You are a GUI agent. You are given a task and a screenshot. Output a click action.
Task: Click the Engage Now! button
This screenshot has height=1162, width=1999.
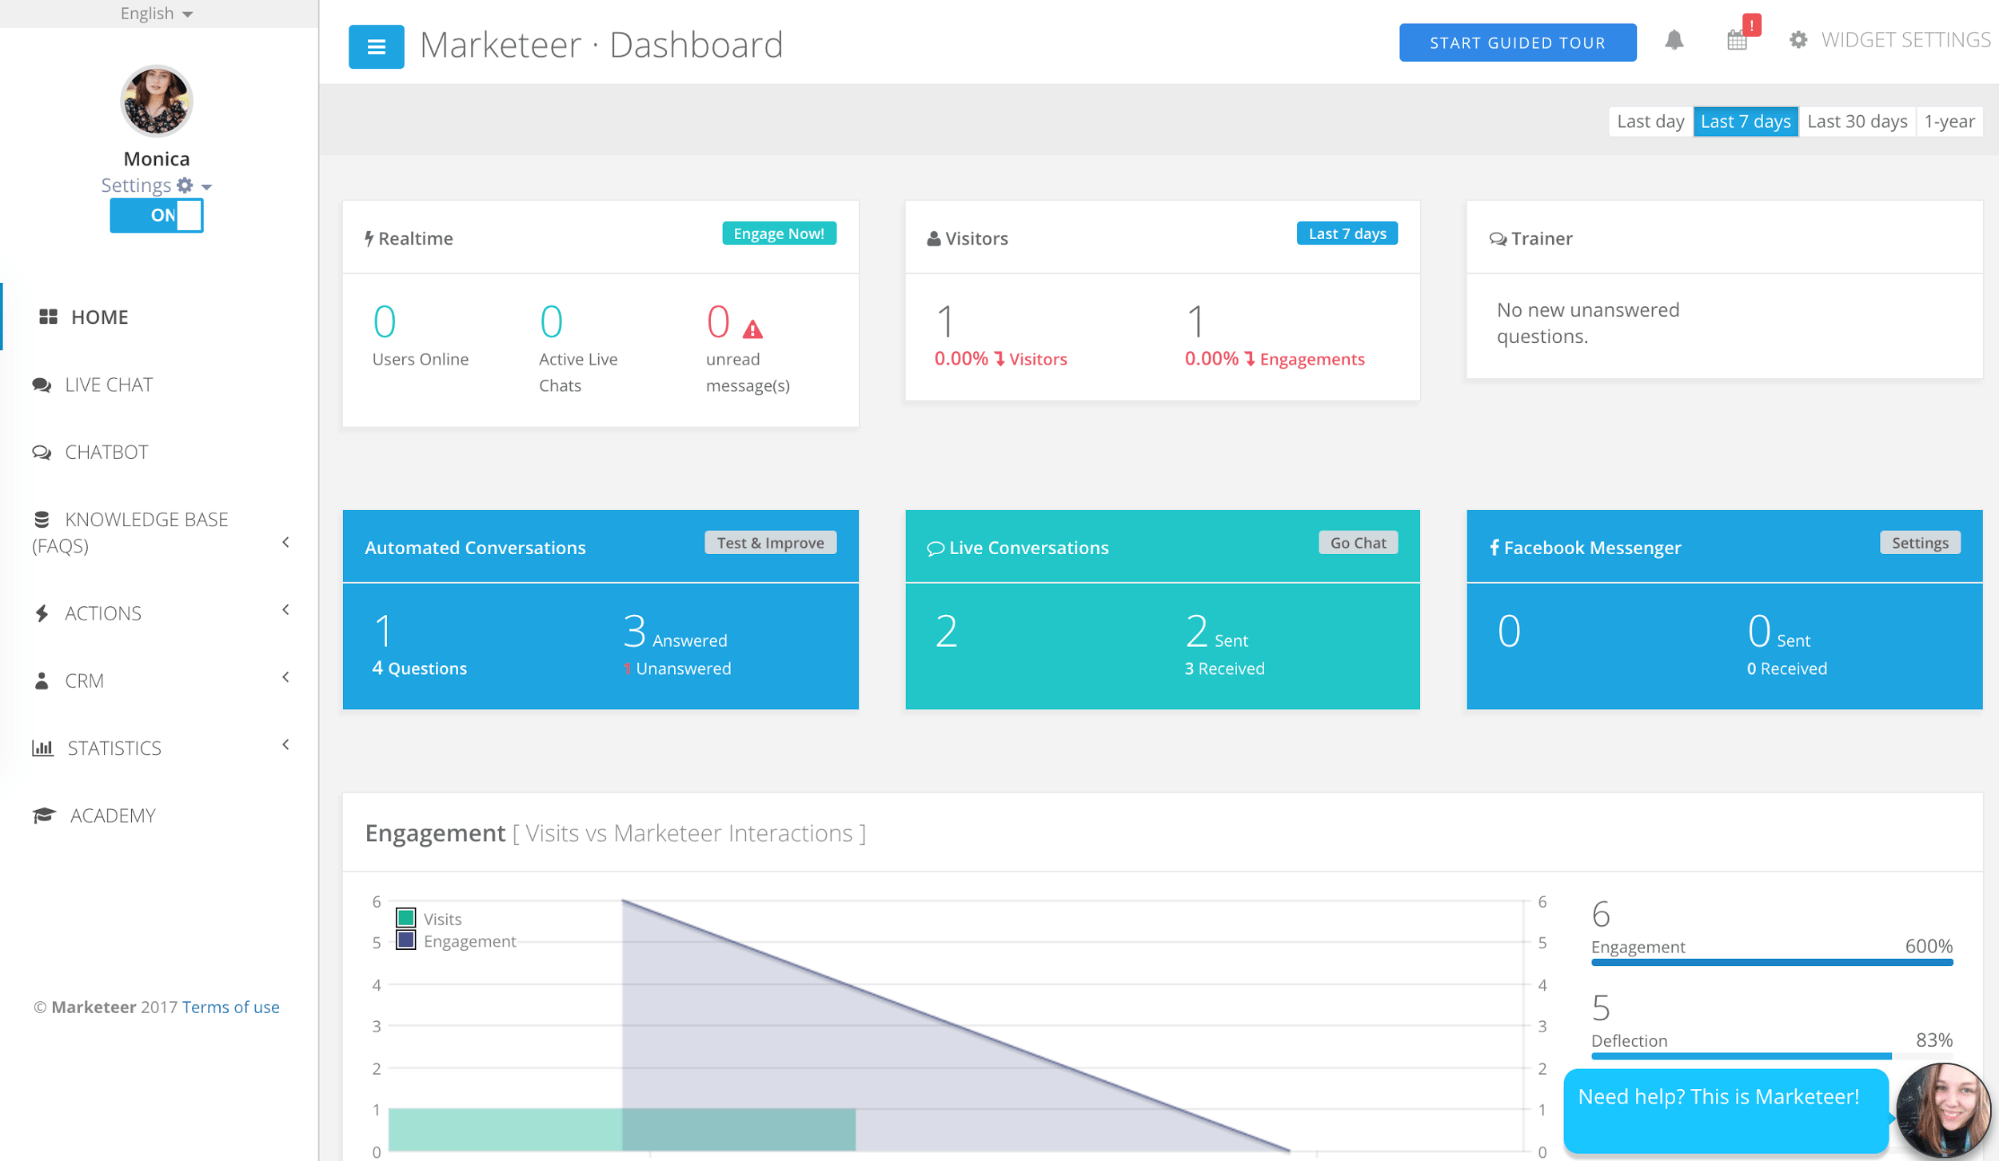(779, 233)
